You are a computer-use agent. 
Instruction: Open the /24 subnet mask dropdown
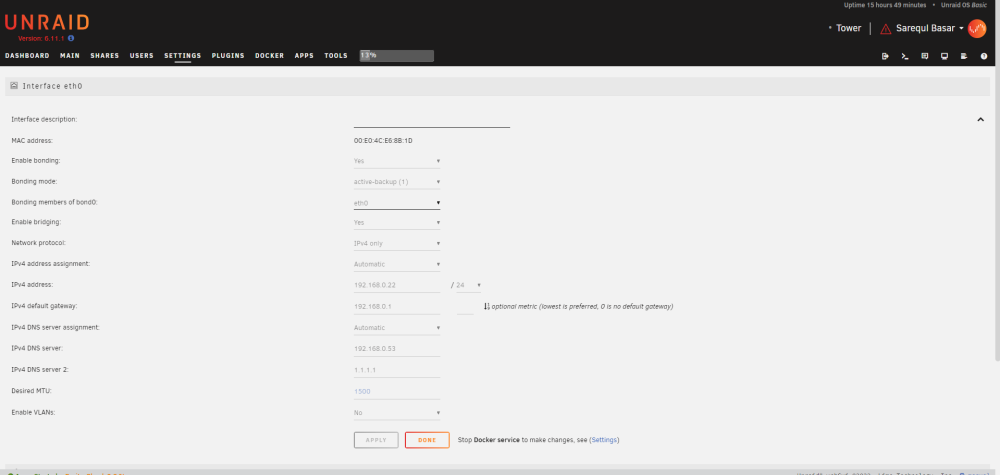coord(469,285)
